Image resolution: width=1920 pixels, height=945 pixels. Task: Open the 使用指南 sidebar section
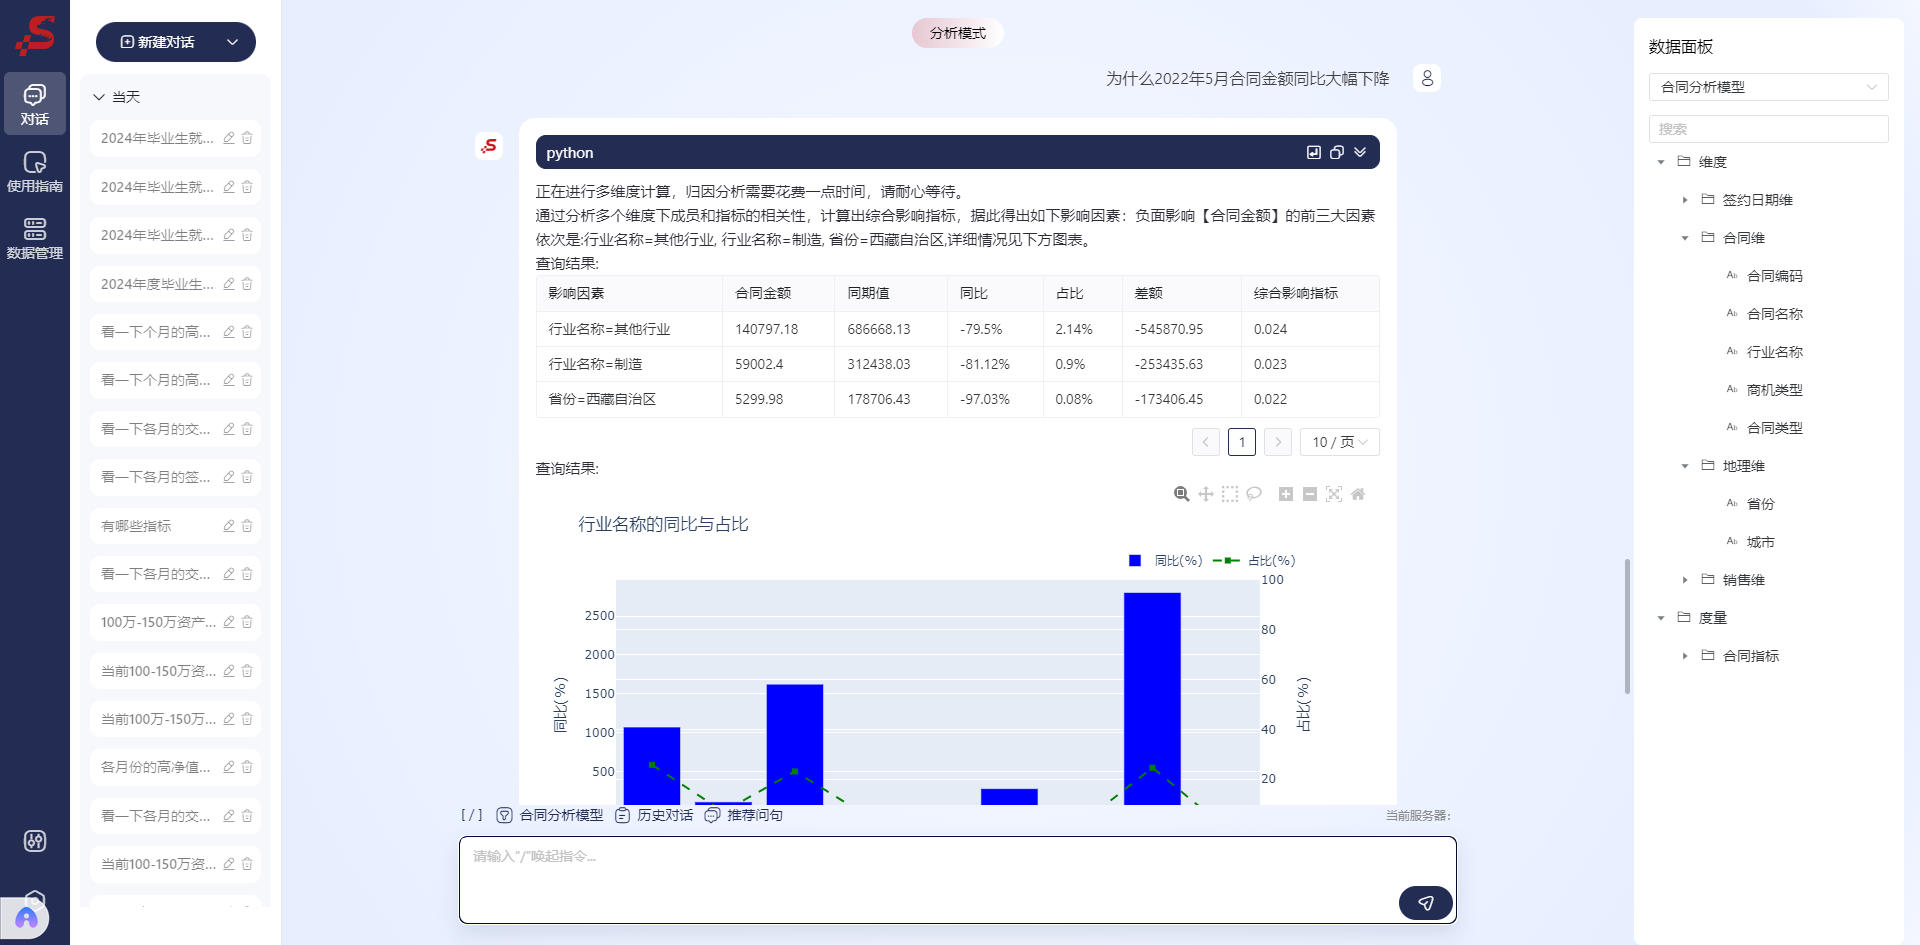point(35,171)
